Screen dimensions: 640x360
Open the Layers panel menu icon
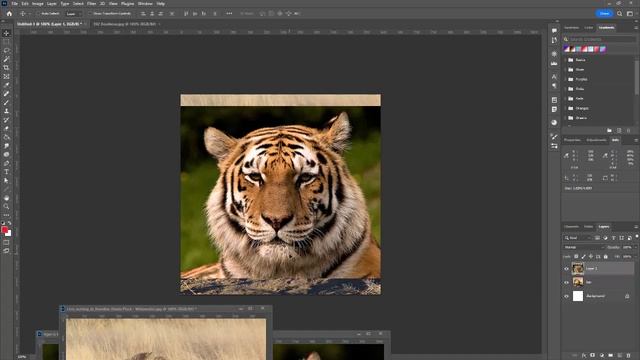[x=636, y=227]
